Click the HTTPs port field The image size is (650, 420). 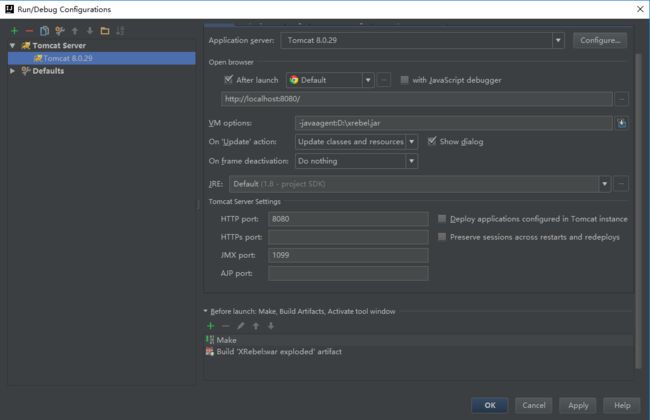click(348, 237)
